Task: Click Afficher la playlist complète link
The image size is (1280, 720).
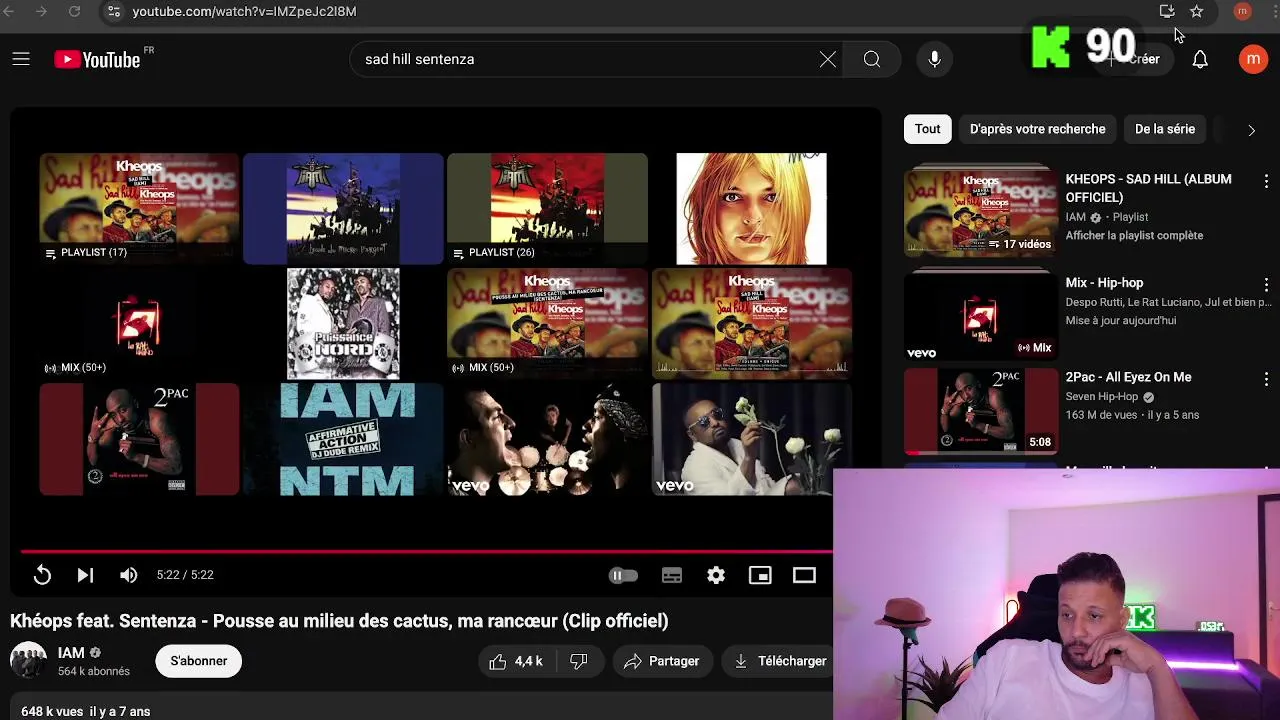Action: pyautogui.click(x=1134, y=235)
